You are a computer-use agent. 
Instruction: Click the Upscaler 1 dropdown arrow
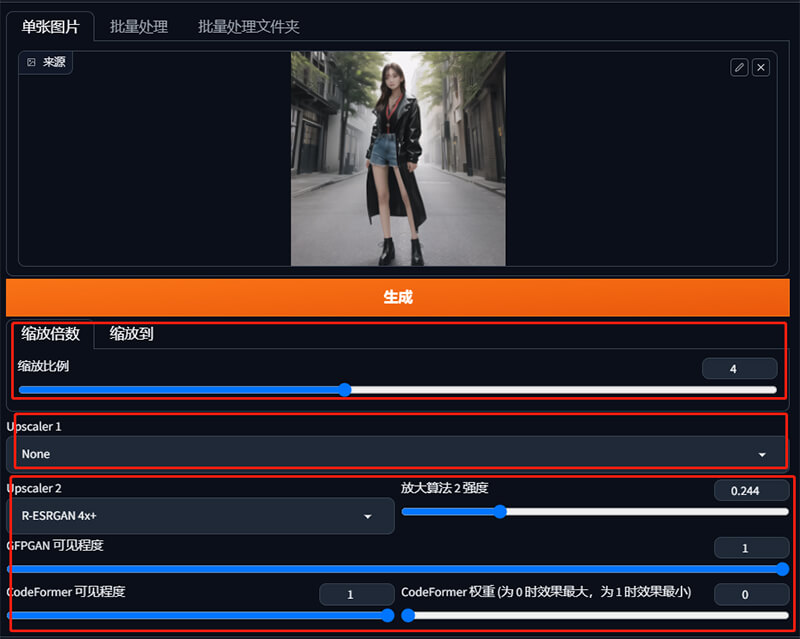point(762,455)
